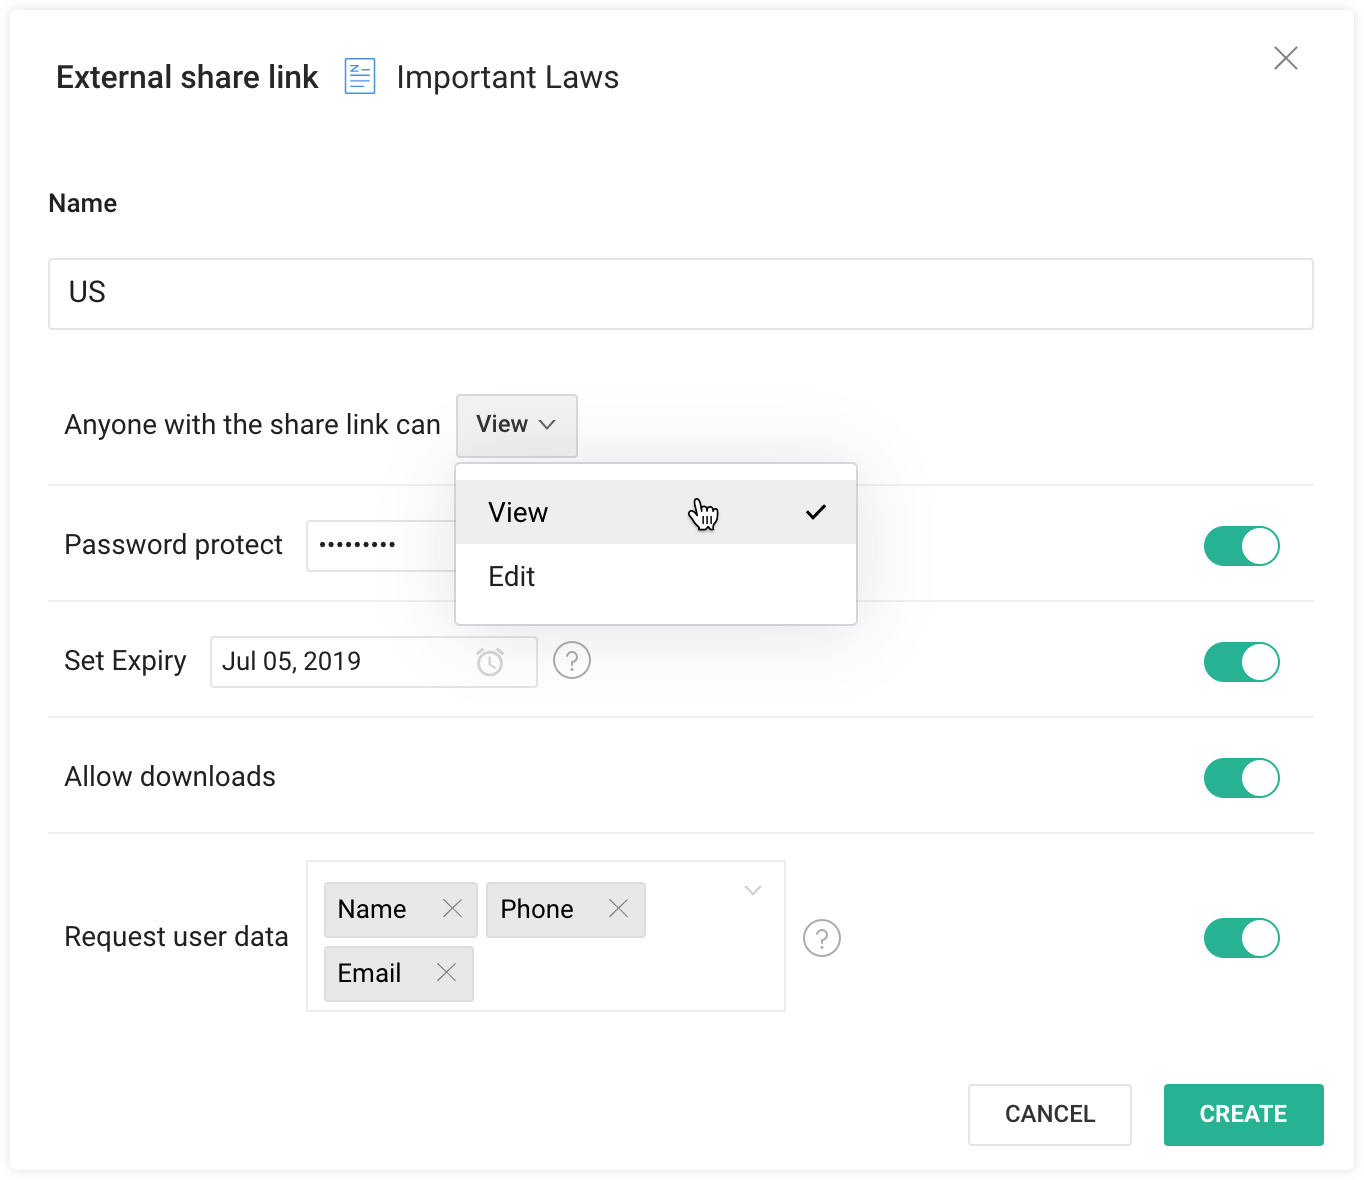Click the CANCEL button
Image resolution: width=1364 pixels, height=1180 pixels.
point(1049,1114)
